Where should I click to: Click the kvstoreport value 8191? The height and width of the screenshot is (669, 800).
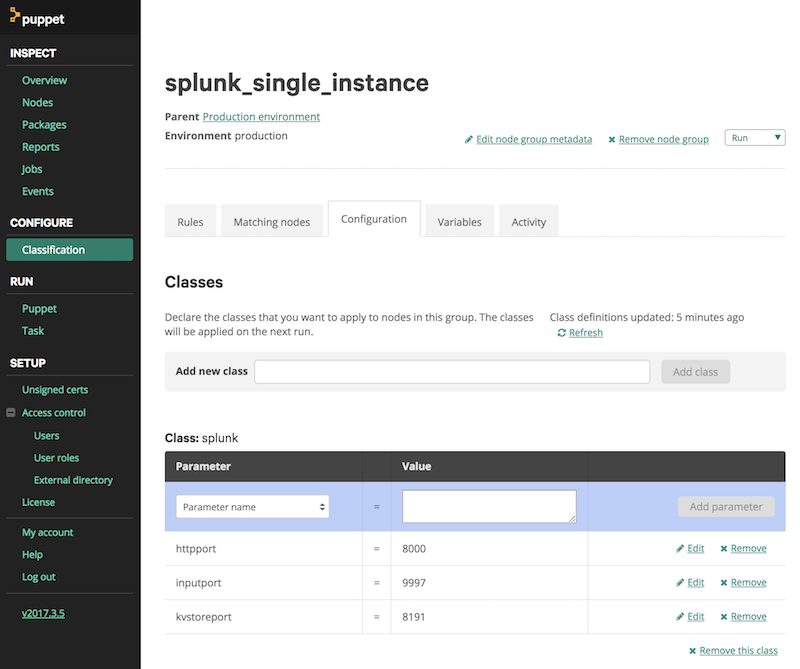tap(414, 617)
